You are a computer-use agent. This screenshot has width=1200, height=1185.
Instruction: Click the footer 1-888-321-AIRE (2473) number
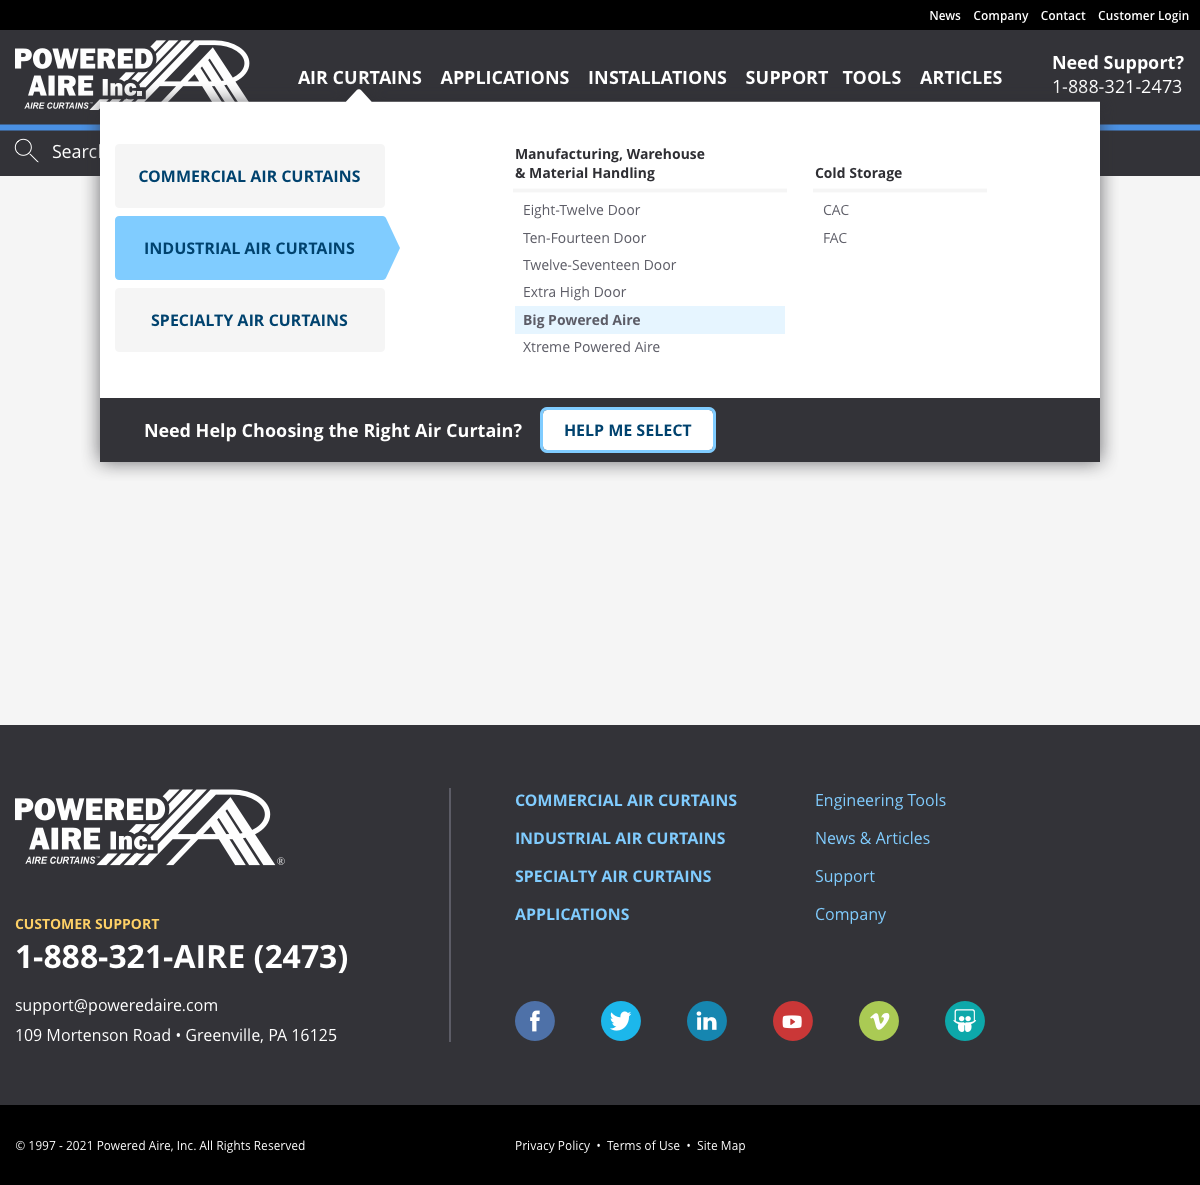pos(182,957)
